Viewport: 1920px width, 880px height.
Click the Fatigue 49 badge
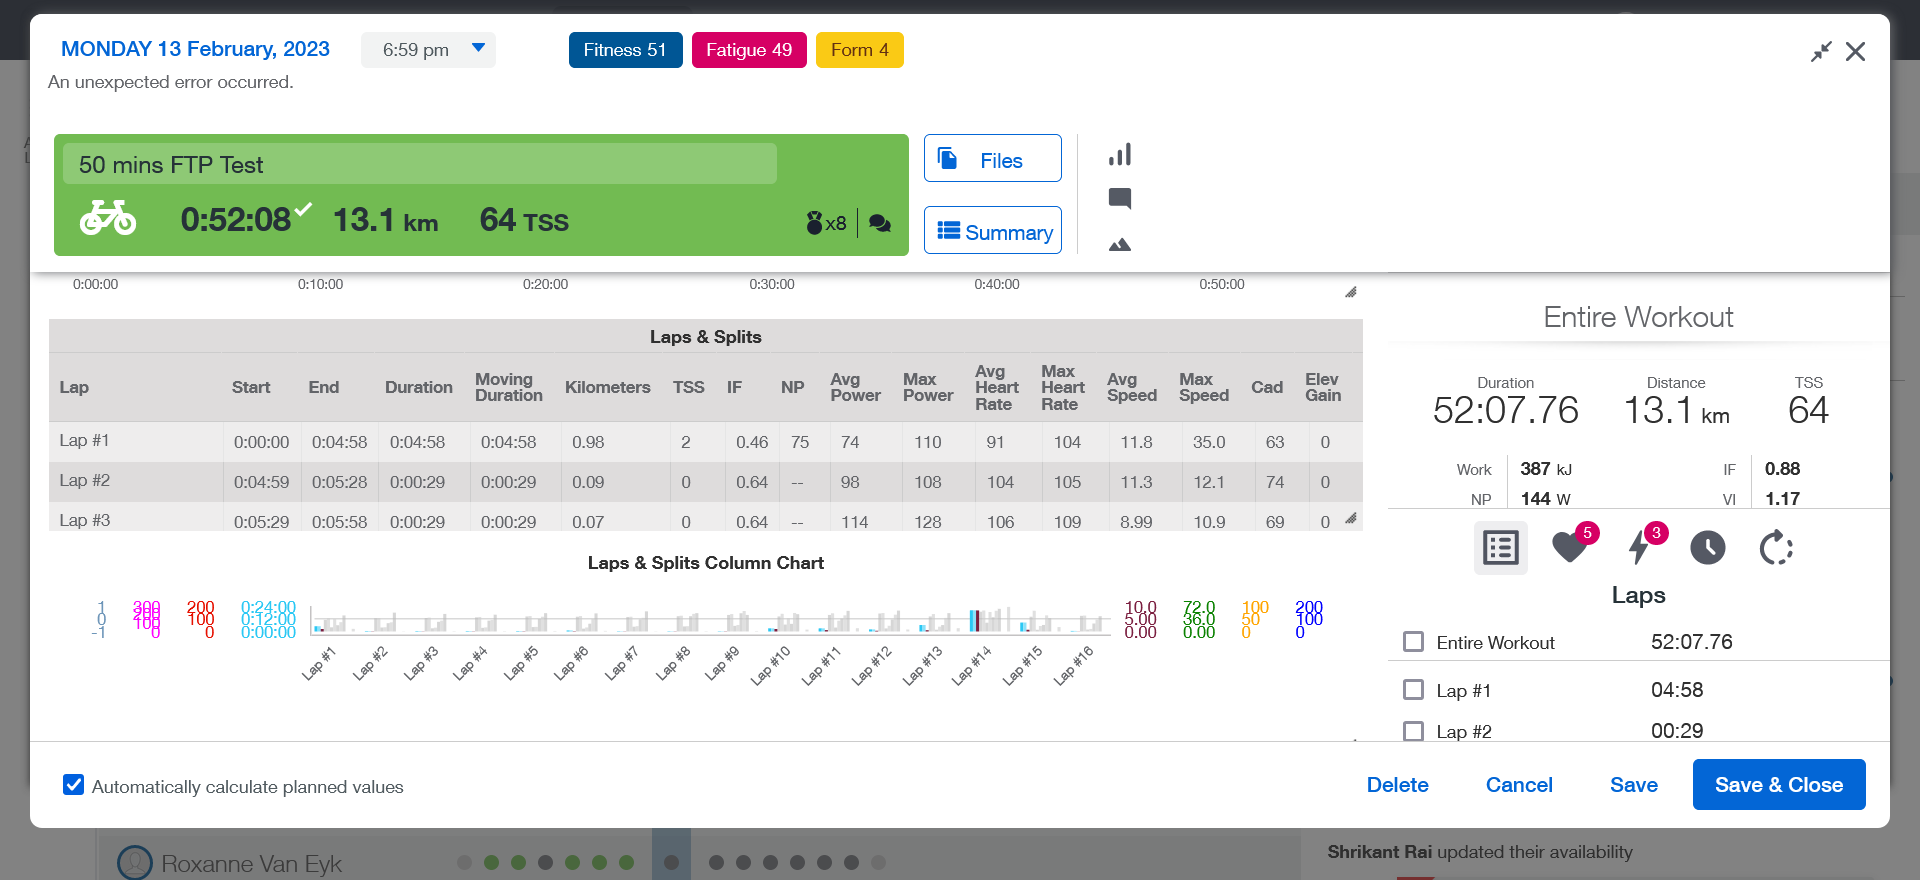749,50
